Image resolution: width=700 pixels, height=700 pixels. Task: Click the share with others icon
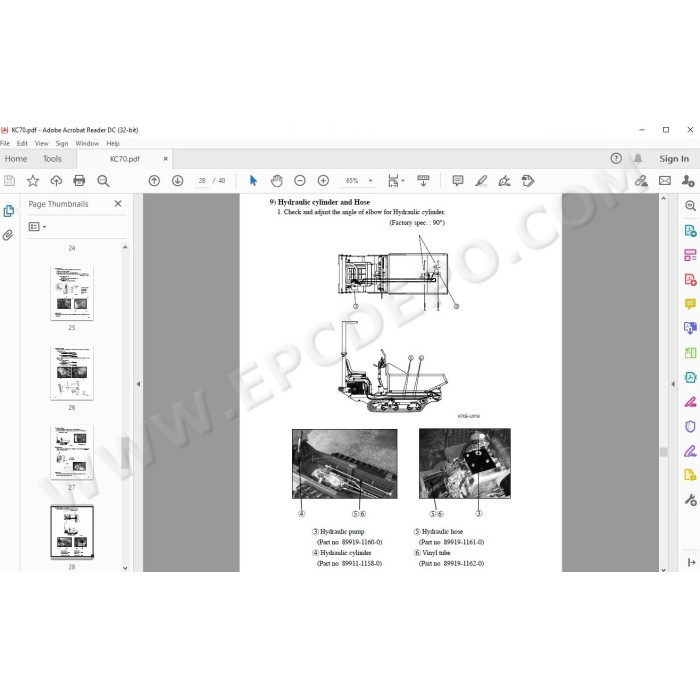(x=688, y=181)
